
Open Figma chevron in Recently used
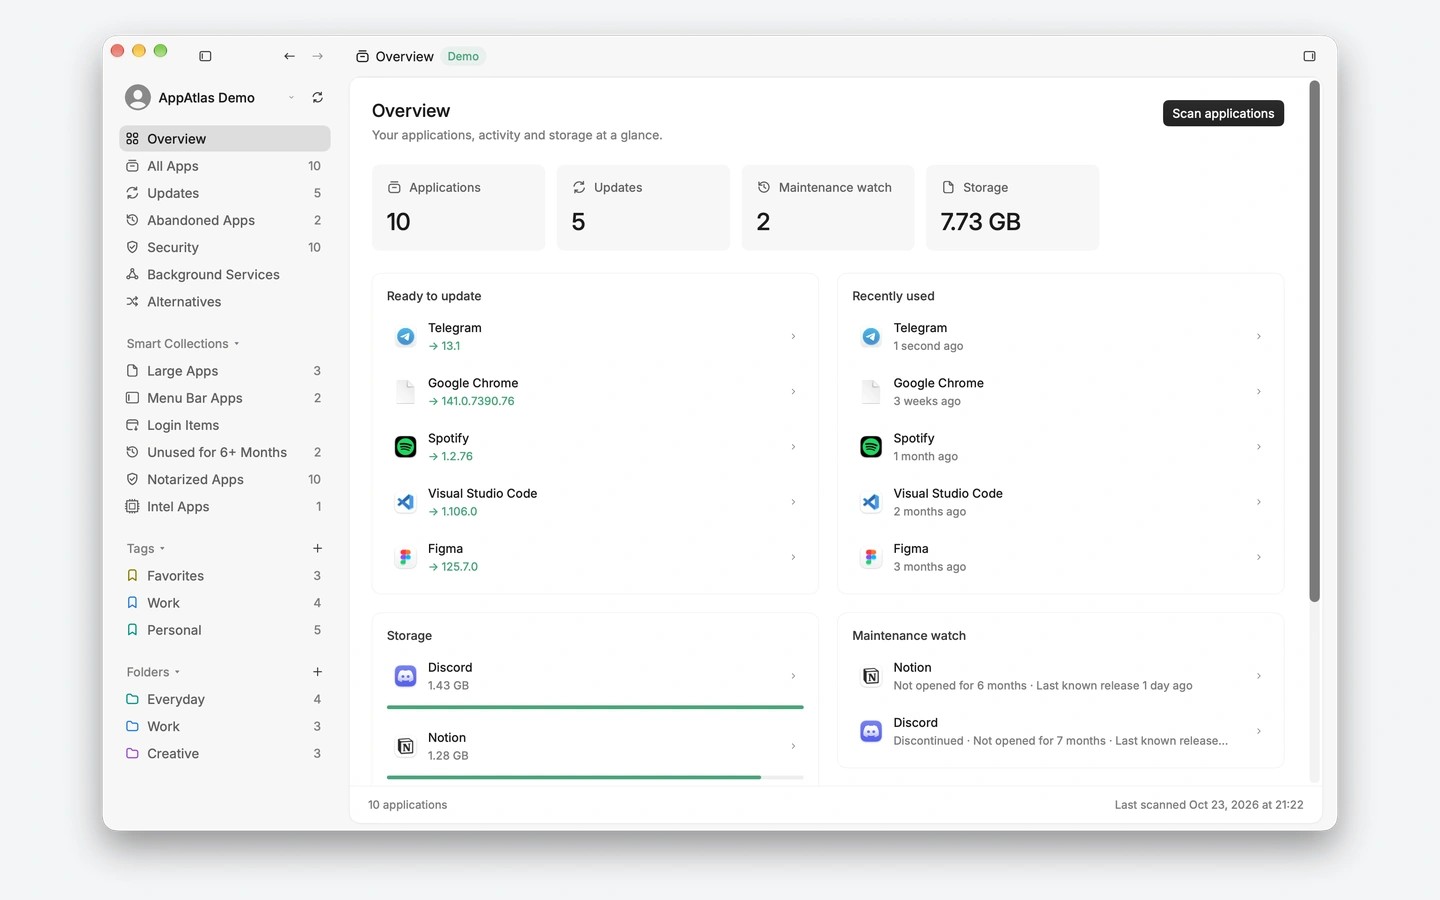point(1258,557)
